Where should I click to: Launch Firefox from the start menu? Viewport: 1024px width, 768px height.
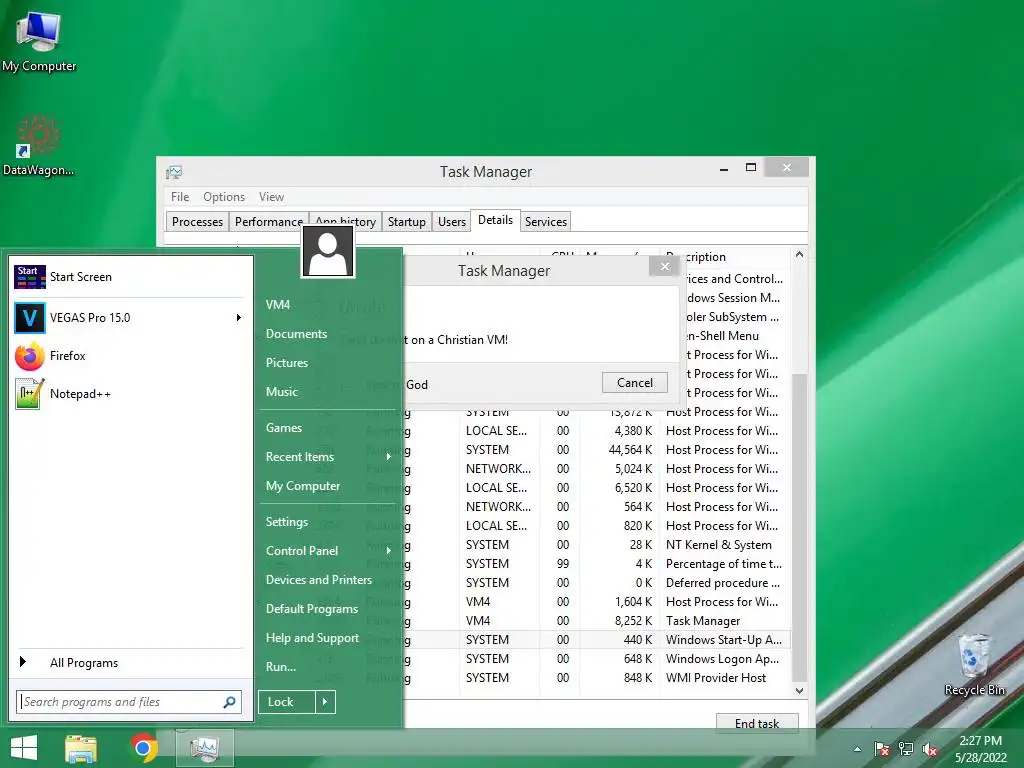pos(129,356)
